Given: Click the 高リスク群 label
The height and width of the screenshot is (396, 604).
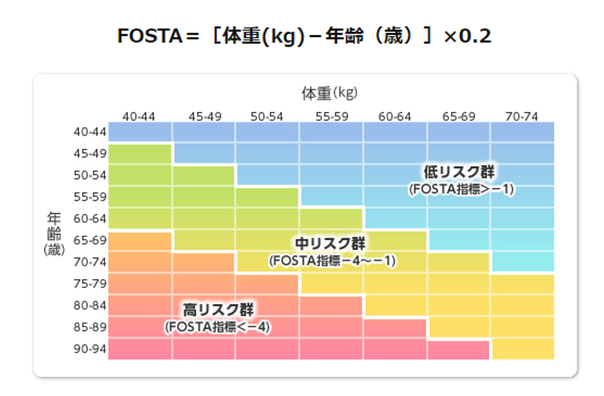Looking at the screenshot, I should pos(218,309).
